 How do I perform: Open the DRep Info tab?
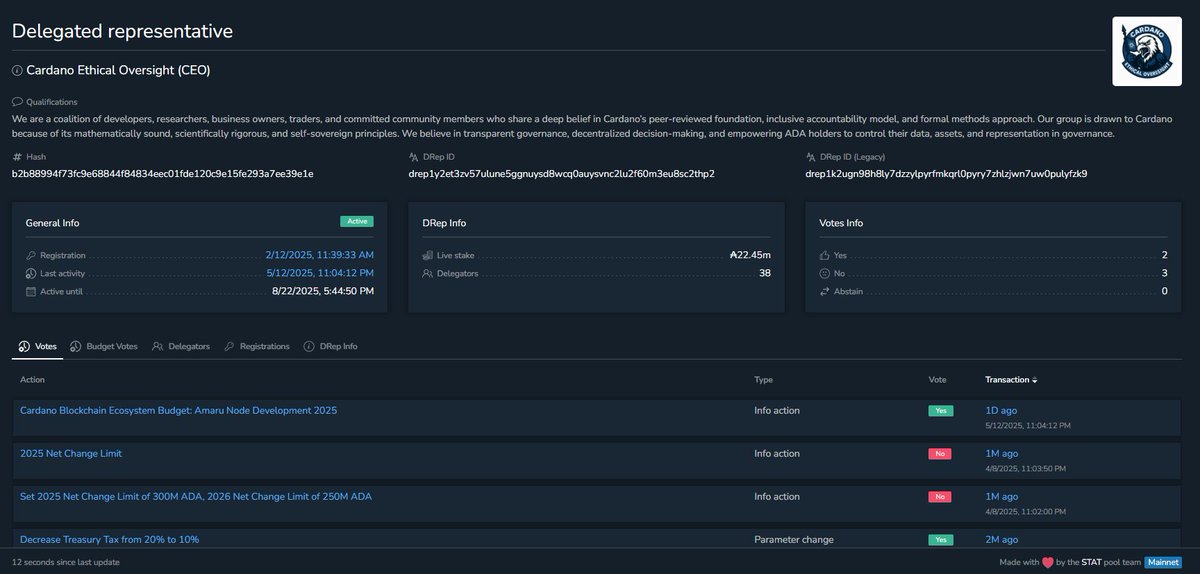(330, 346)
